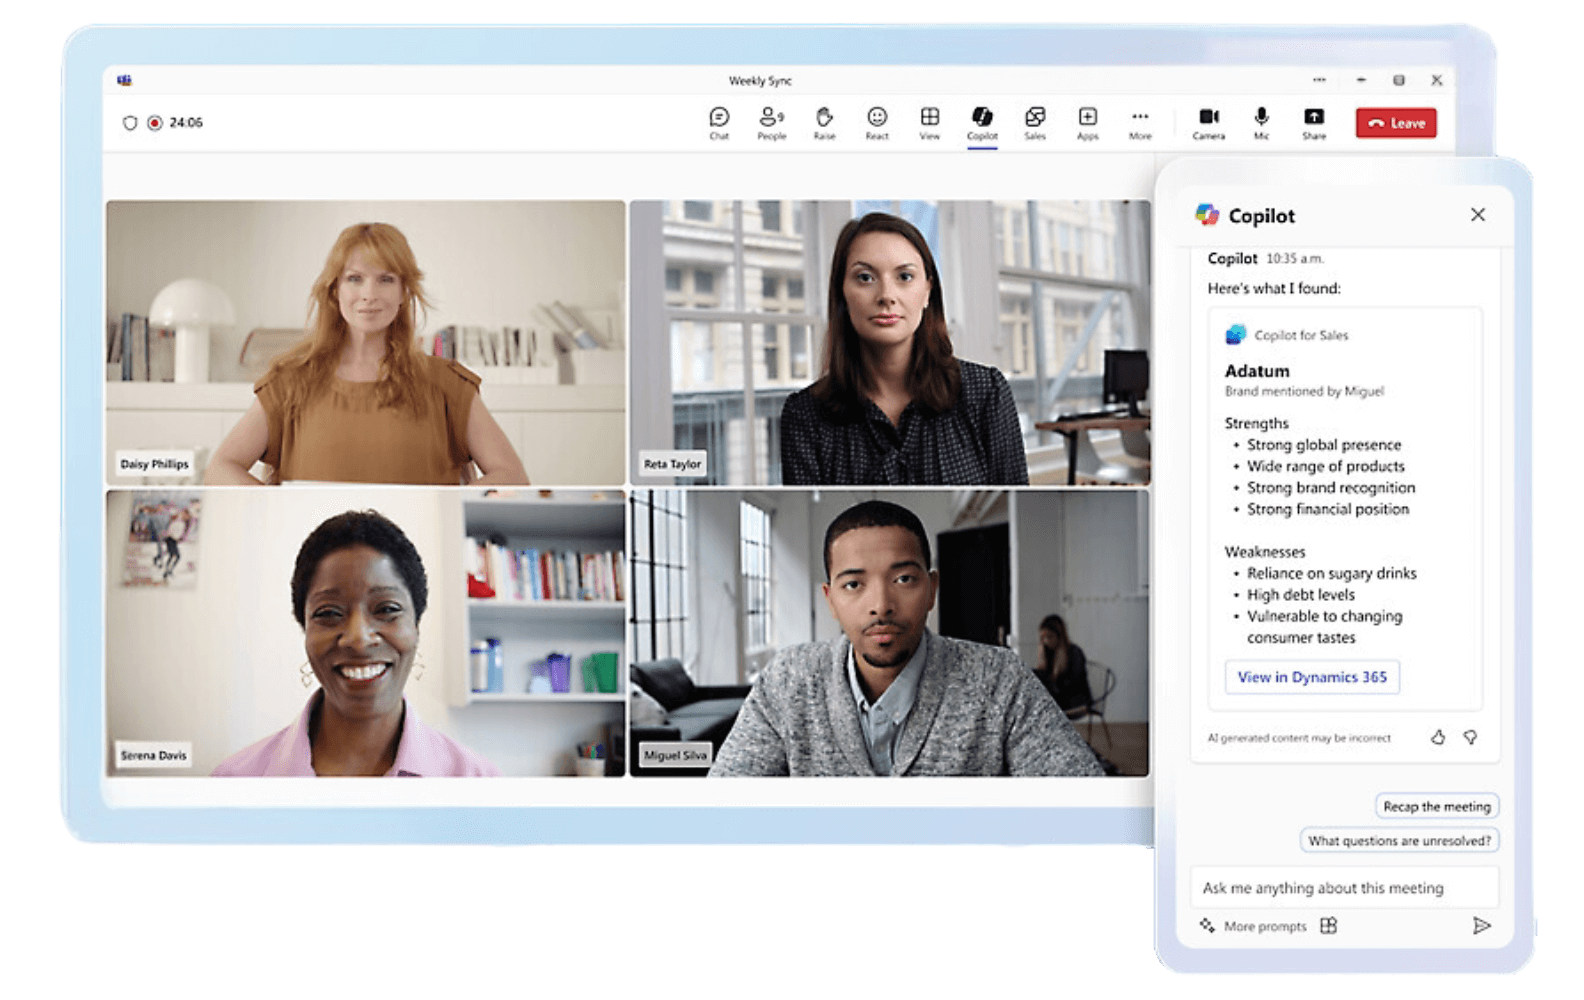This screenshot has height=1000, width=1584.
Task: Click the Copilot logo in panel header
Action: 1207,215
